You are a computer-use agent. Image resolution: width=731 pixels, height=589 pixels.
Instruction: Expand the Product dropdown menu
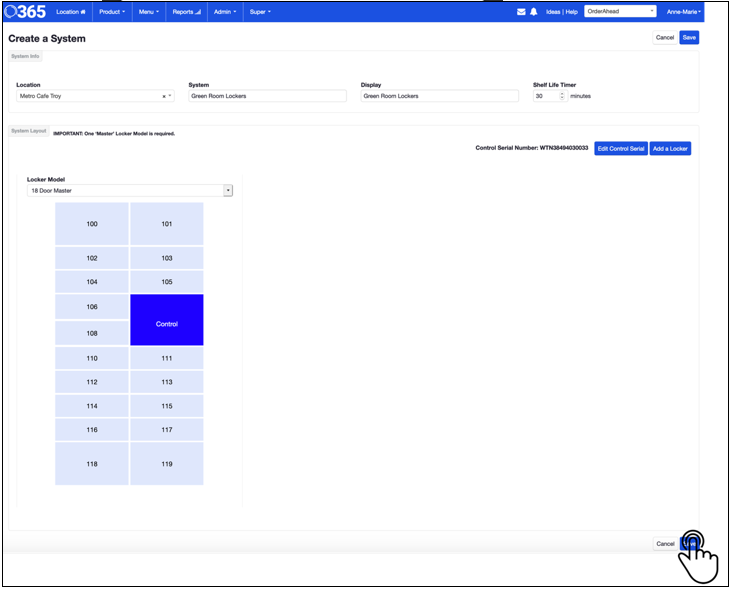click(112, 12)
